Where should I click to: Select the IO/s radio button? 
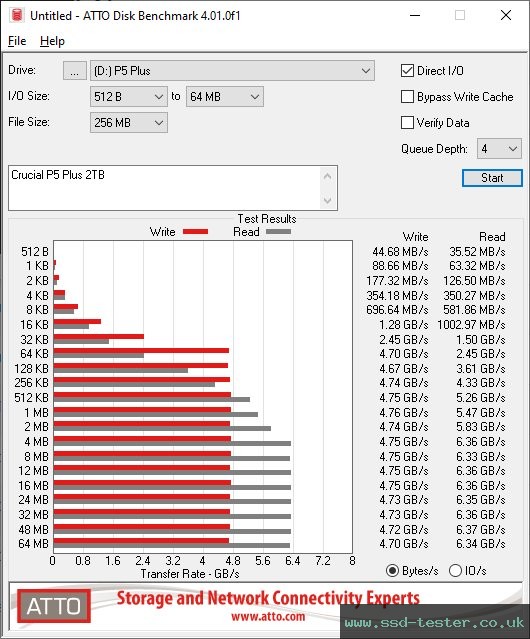point(455,571)
